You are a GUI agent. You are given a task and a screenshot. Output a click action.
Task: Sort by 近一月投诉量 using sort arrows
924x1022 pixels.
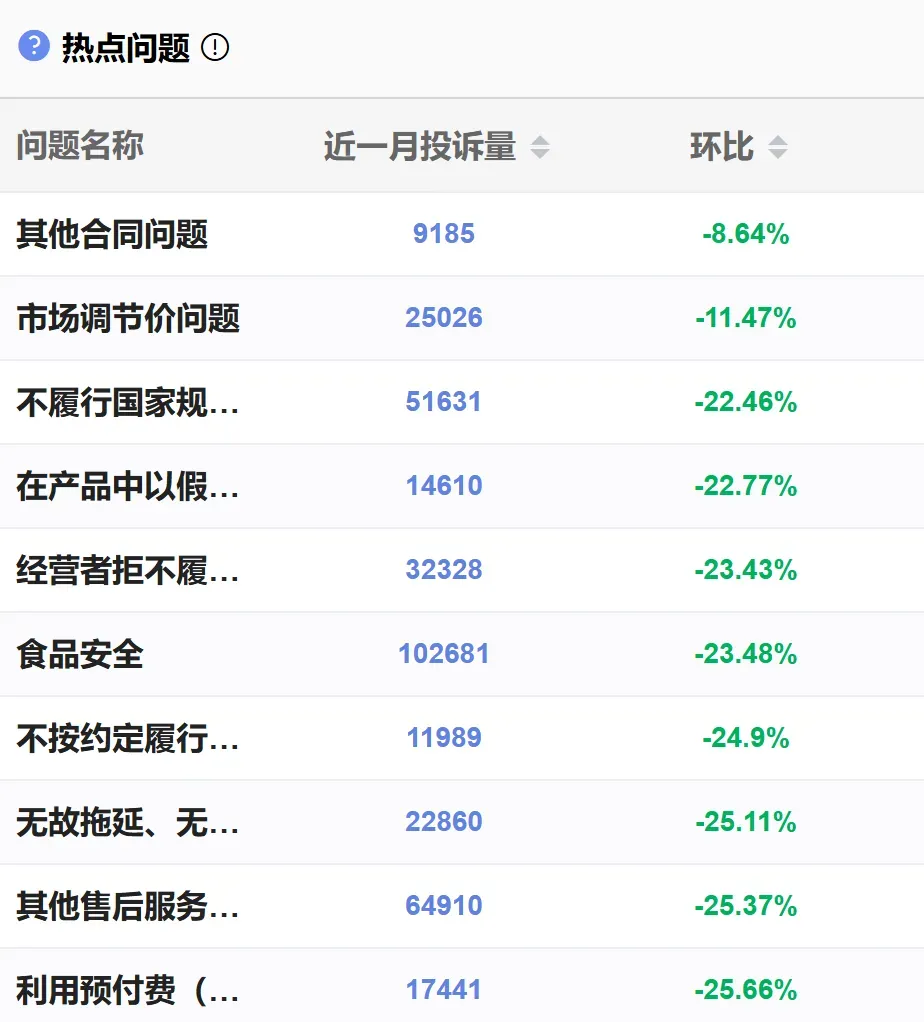pos(540,147)
